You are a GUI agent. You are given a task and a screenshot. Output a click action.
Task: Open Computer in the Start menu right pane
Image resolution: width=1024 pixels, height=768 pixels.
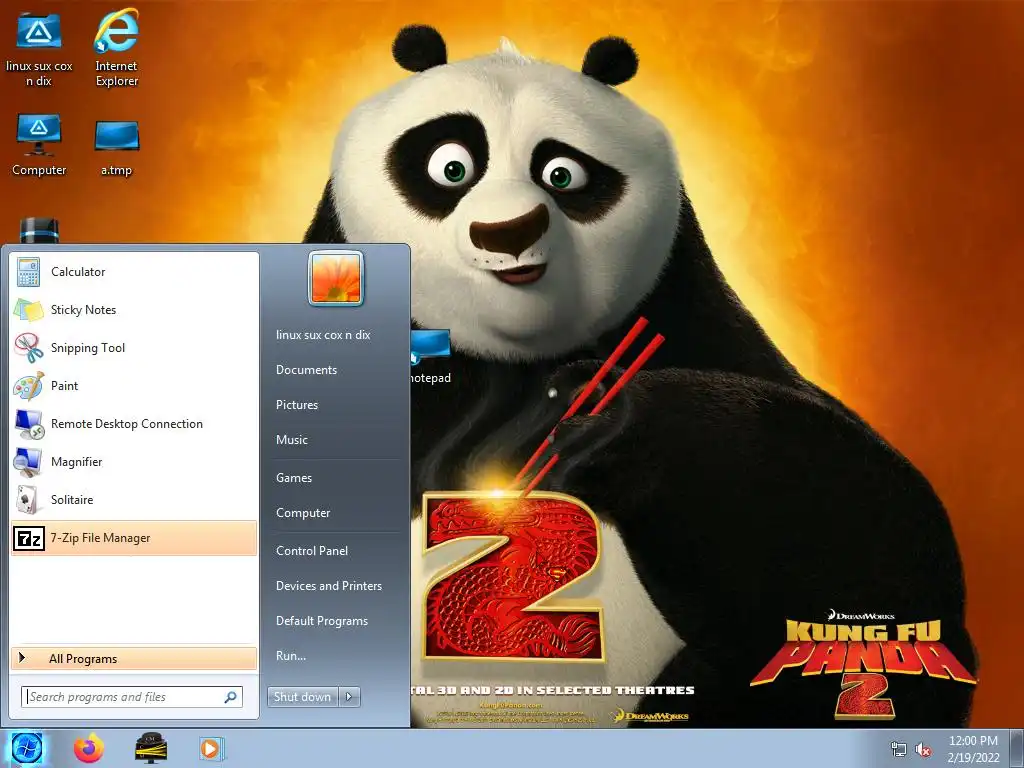point(302,513)
